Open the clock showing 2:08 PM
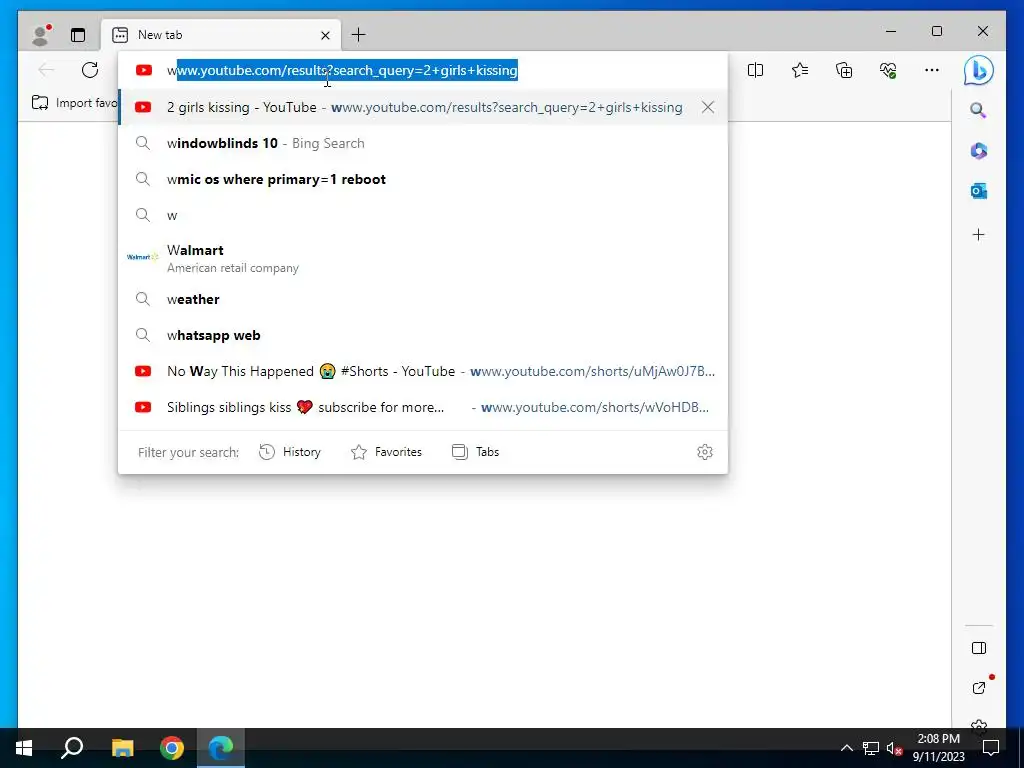The width and height of the screenshot is (1024, 768). tap(938, 748)
